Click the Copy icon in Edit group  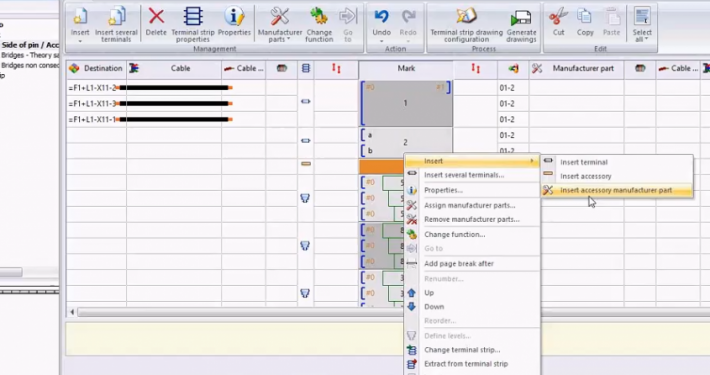(585, 17)
